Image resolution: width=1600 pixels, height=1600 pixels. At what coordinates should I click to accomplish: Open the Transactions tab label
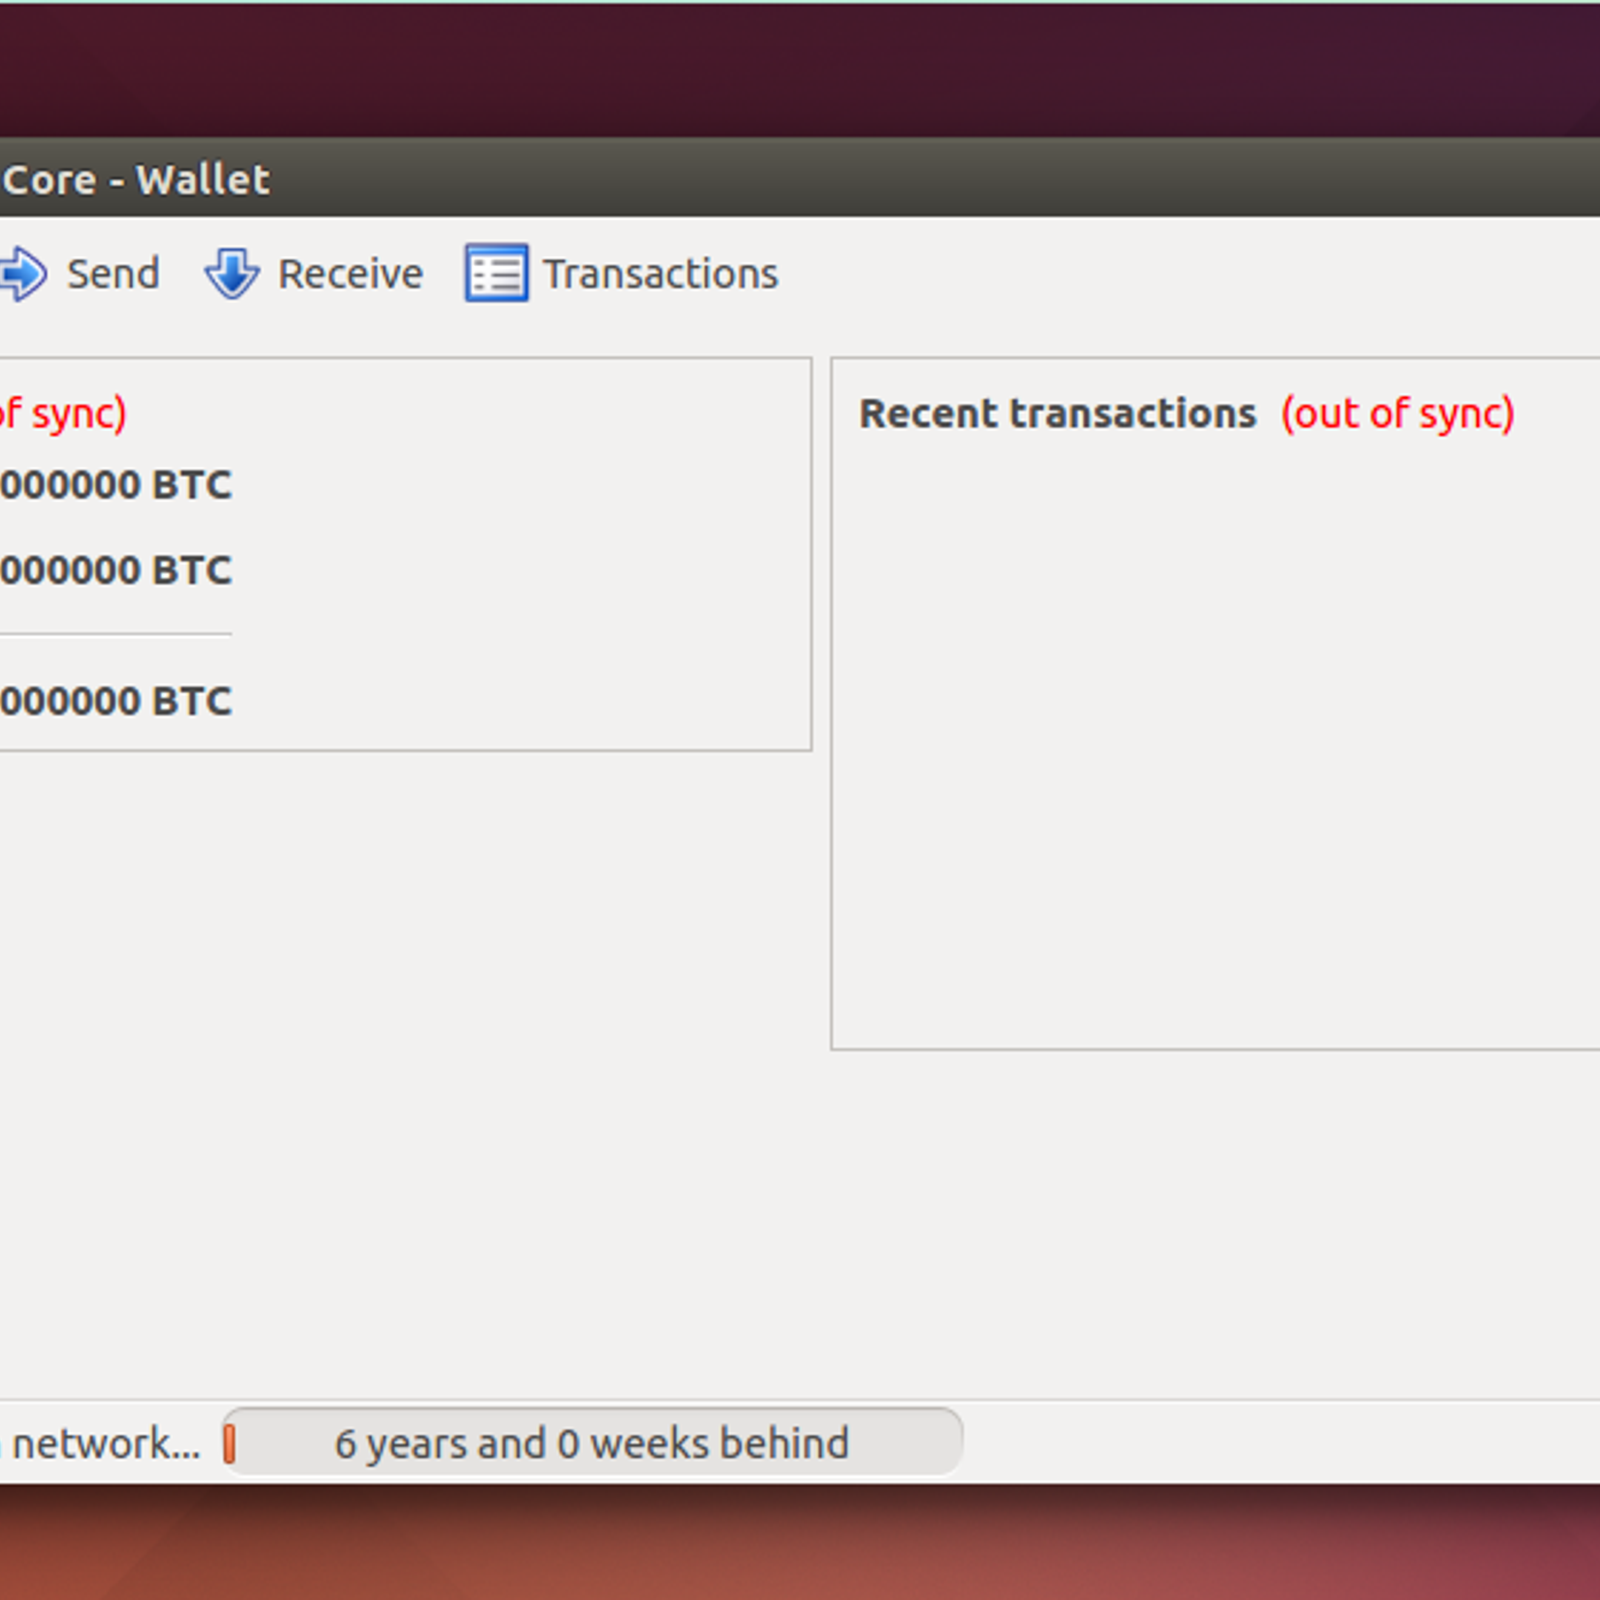(660, 274)
